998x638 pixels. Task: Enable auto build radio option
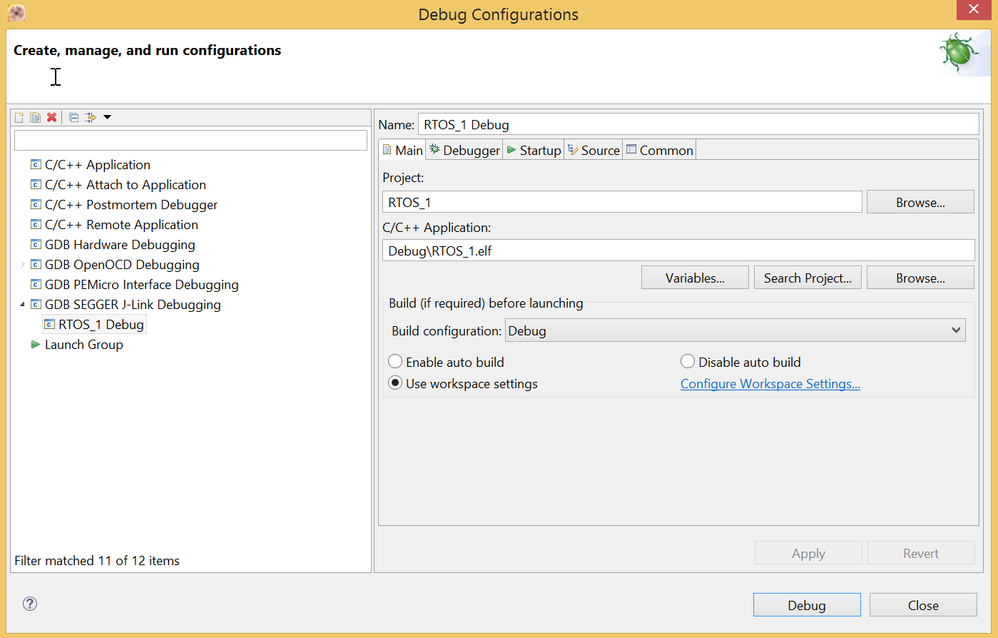click(396, 362)
